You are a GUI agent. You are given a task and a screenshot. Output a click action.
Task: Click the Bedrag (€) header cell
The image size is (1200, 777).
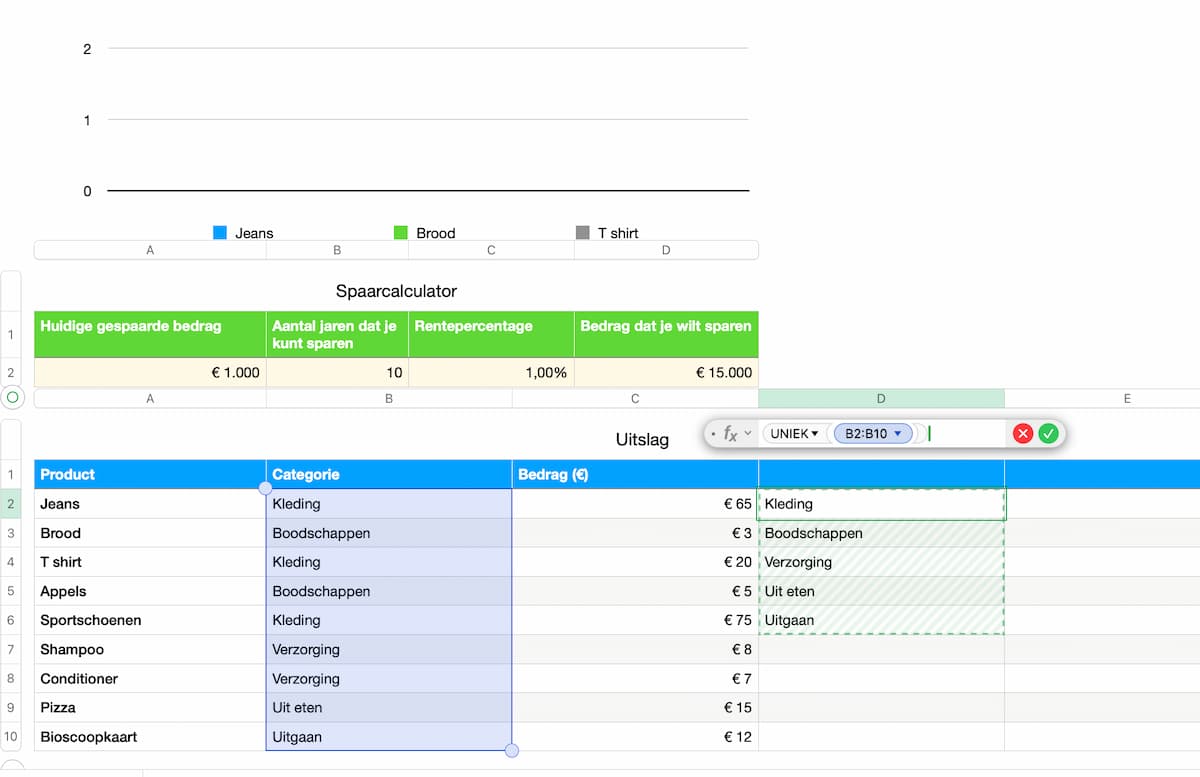point(635,474)
